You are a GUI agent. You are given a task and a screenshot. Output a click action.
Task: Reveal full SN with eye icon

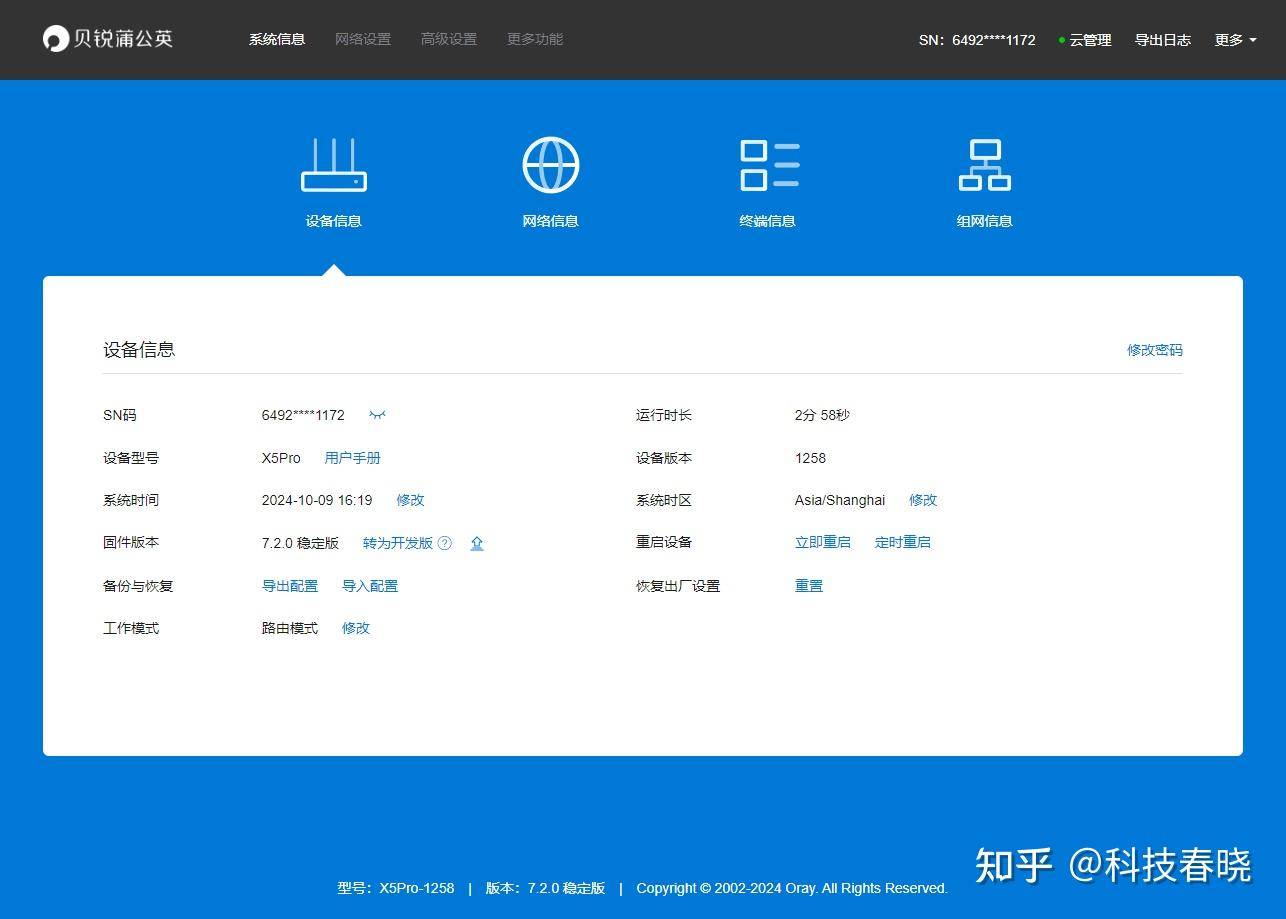pos(377,415)
